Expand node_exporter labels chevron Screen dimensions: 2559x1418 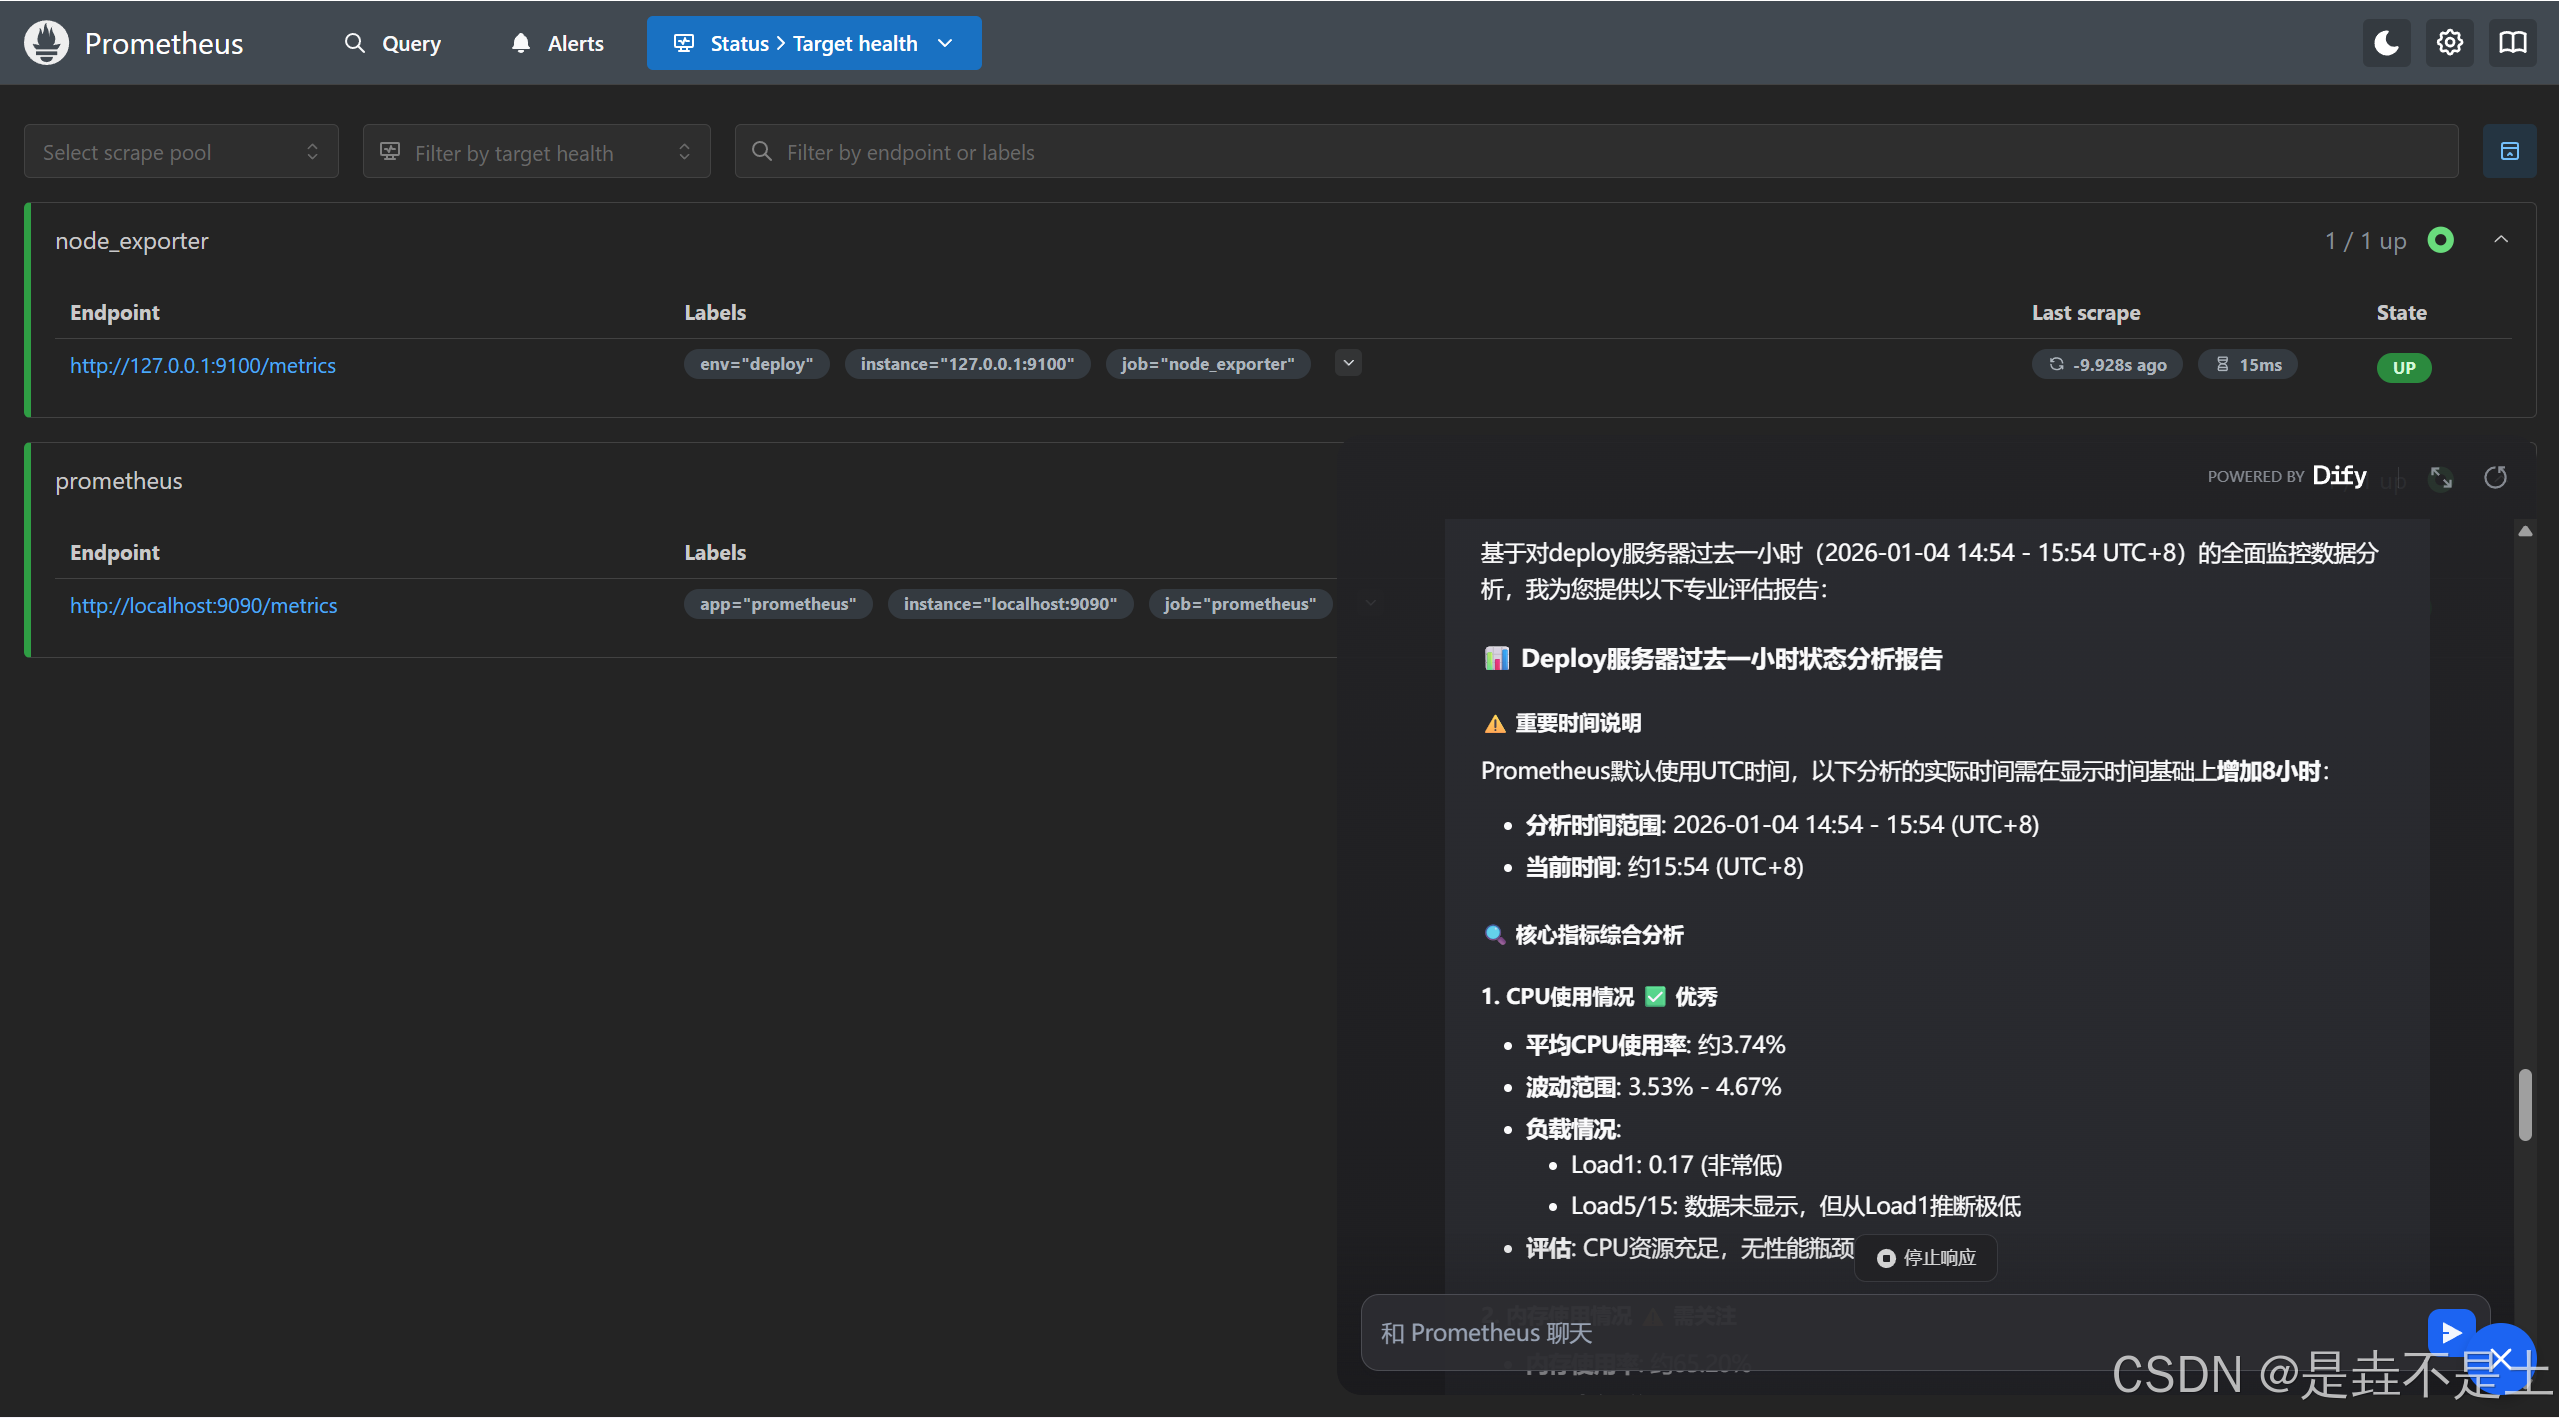[1348, 364]
